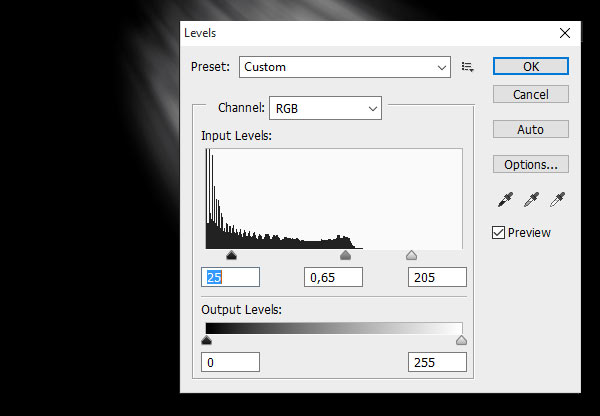The image size is (600, 416).
Task: Open the Preset dropdown set to Custom
Action: click(345, 67)
